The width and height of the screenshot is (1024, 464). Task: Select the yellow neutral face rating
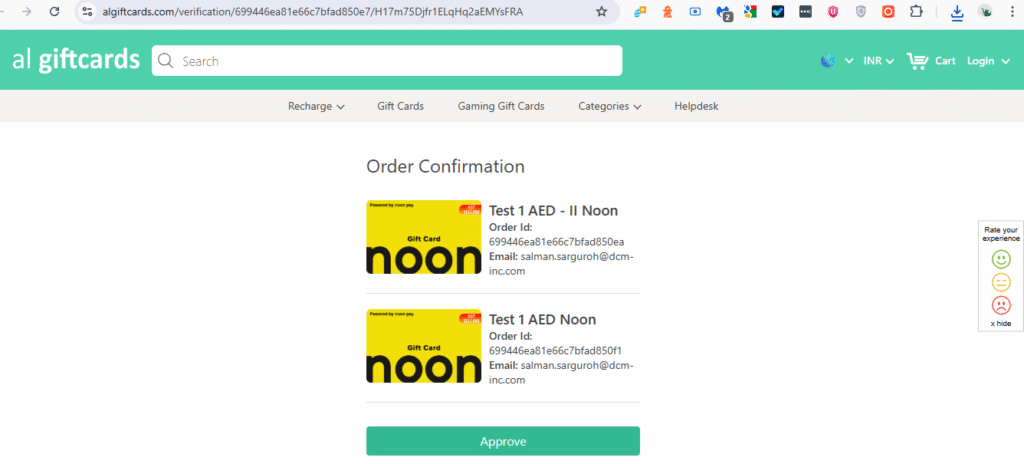[x=1000, y=282]
